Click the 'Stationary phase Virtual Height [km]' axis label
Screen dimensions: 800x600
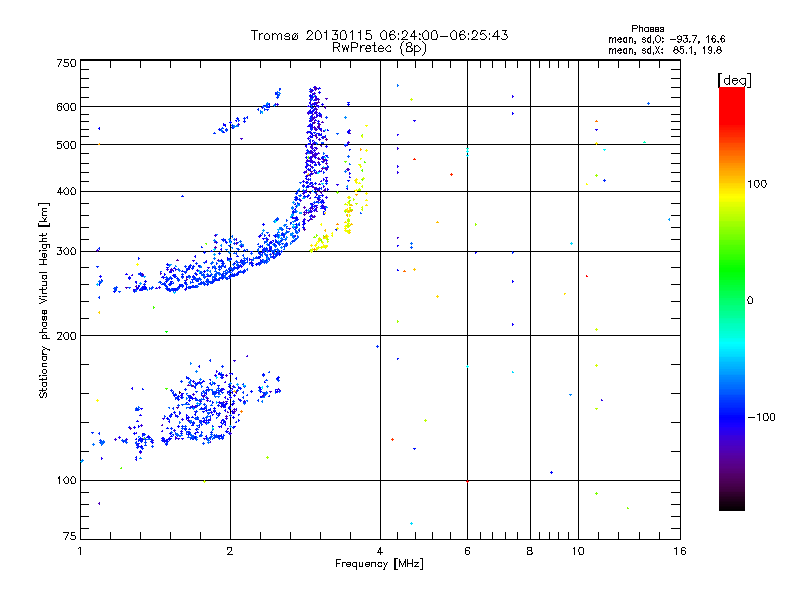click(x=43, y=300)
